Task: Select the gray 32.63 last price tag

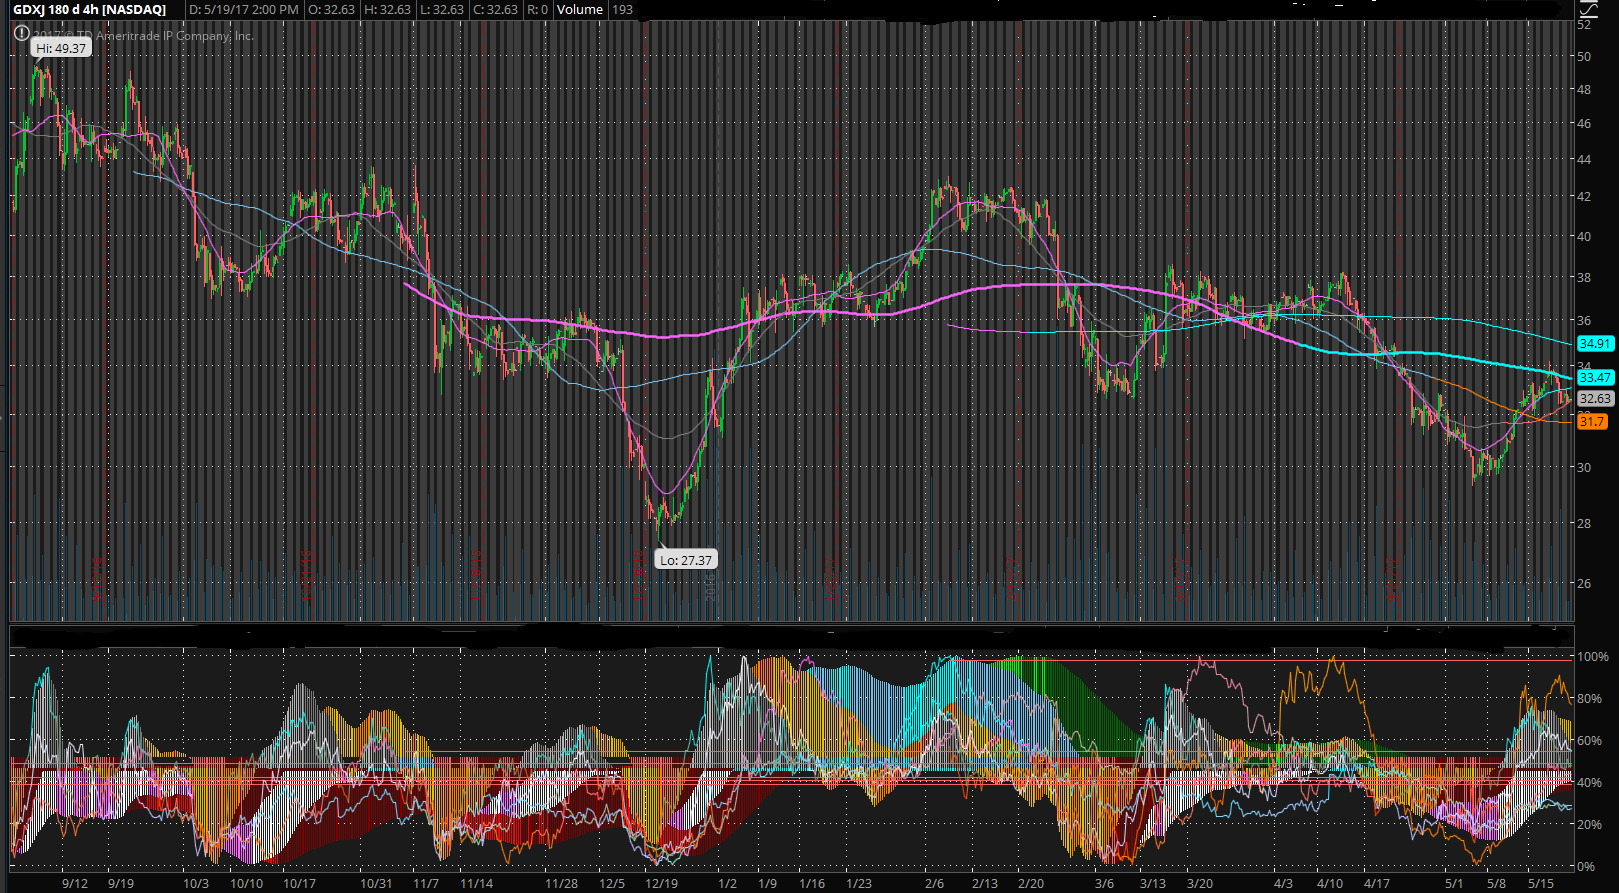Action: coord(1595,398)
